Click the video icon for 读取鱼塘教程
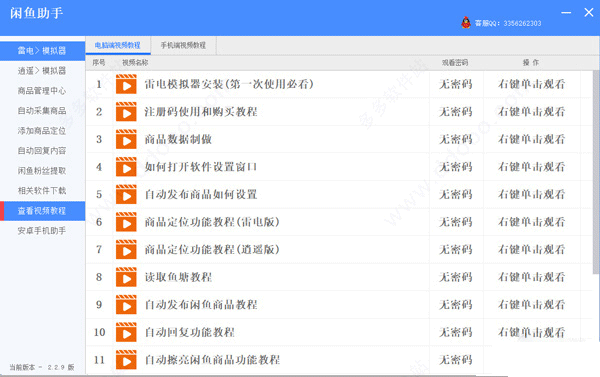600x377 pixels. [x=126, y=277]
